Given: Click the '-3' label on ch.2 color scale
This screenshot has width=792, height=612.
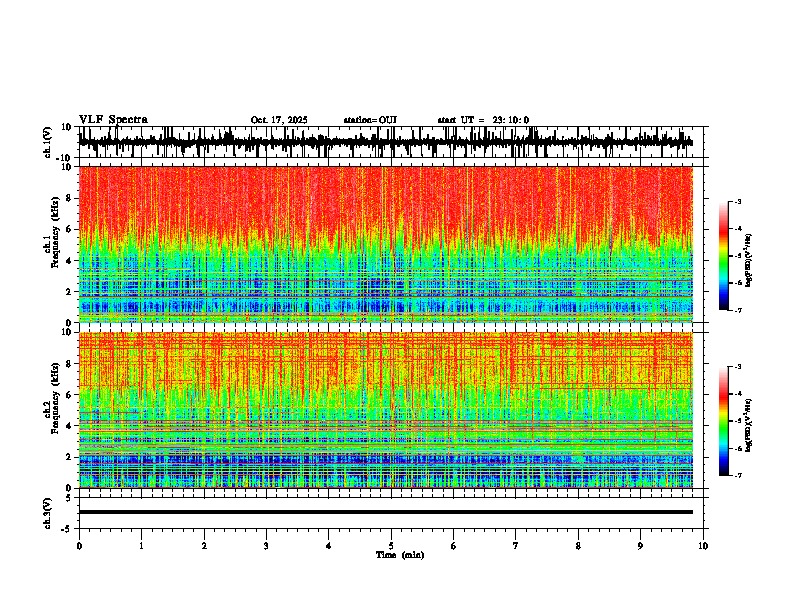Looking at the screenshot, I should pos(737,367).
